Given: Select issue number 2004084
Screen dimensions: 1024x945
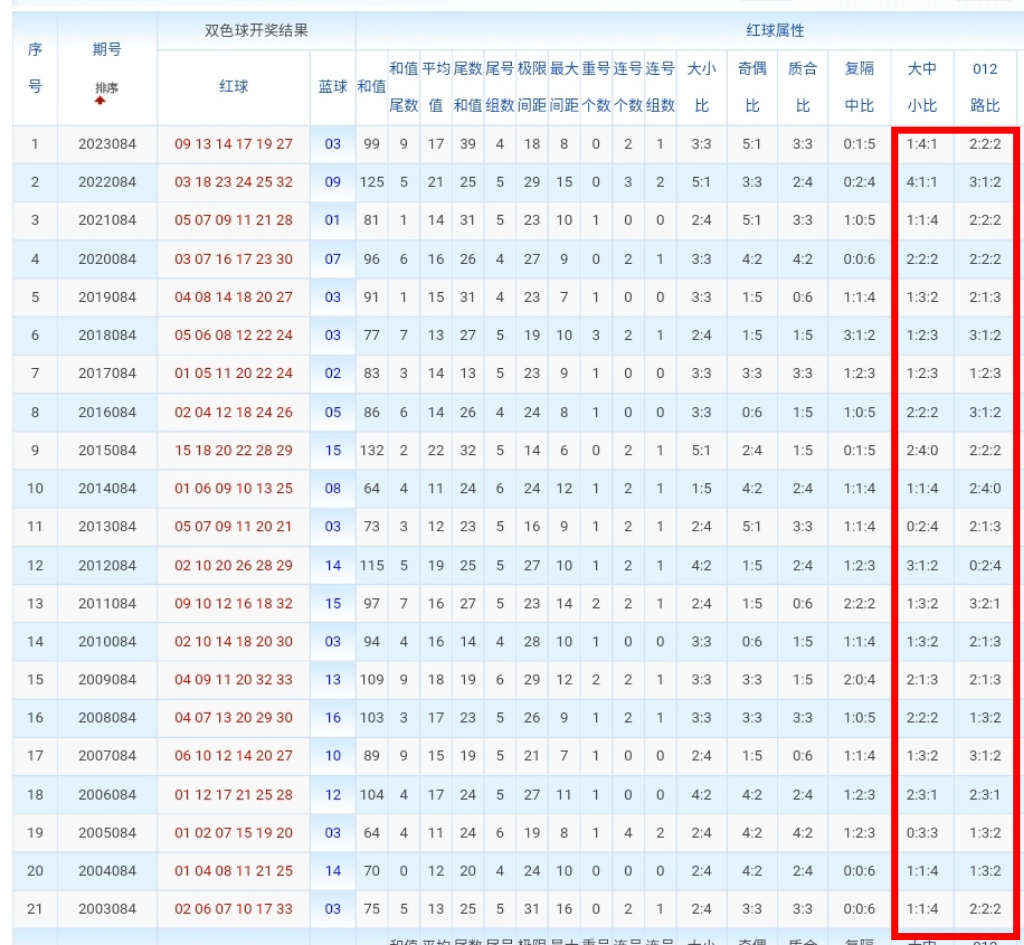Looking at the screenshot, I should (x=107, y=871).
